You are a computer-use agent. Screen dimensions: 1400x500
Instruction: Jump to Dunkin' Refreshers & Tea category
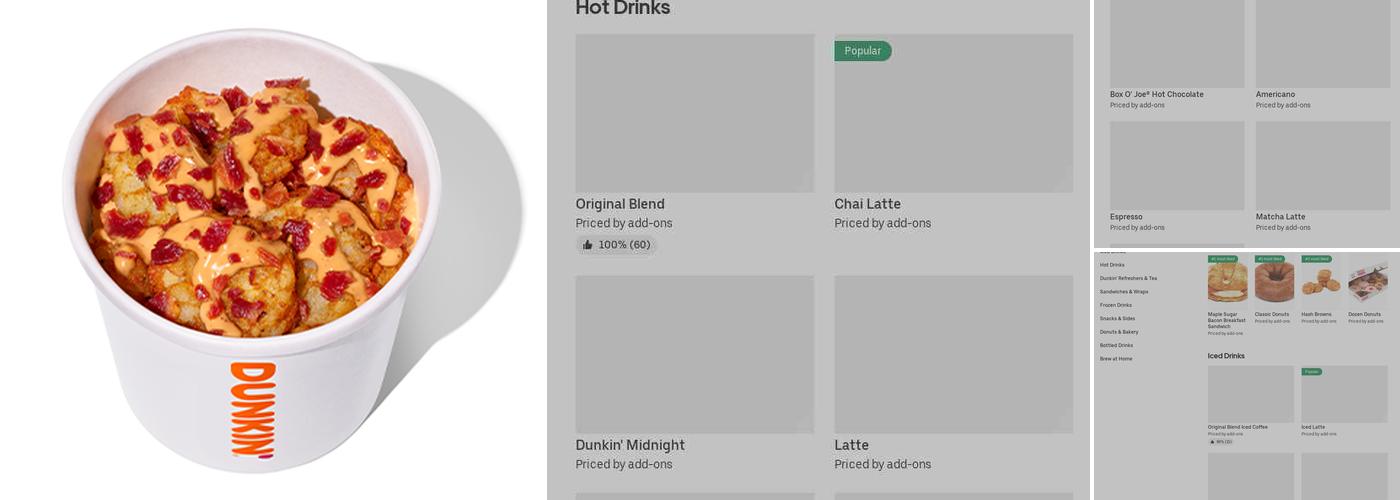coord(1128,278)
